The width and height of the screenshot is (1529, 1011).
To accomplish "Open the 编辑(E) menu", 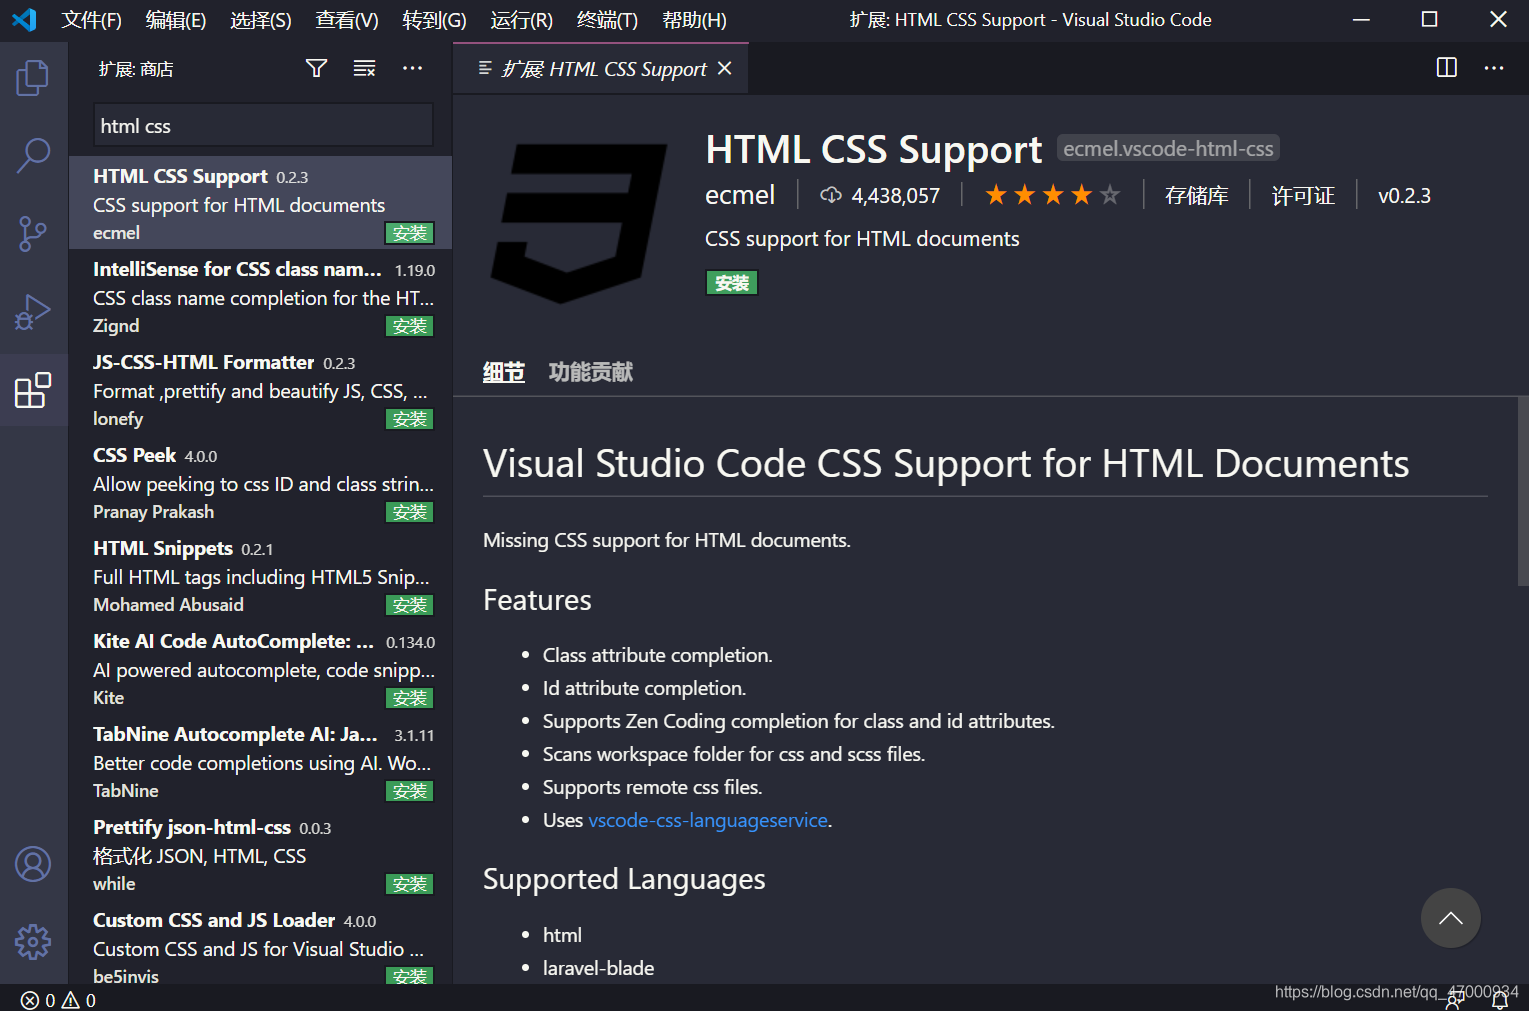I will [175, 20].
